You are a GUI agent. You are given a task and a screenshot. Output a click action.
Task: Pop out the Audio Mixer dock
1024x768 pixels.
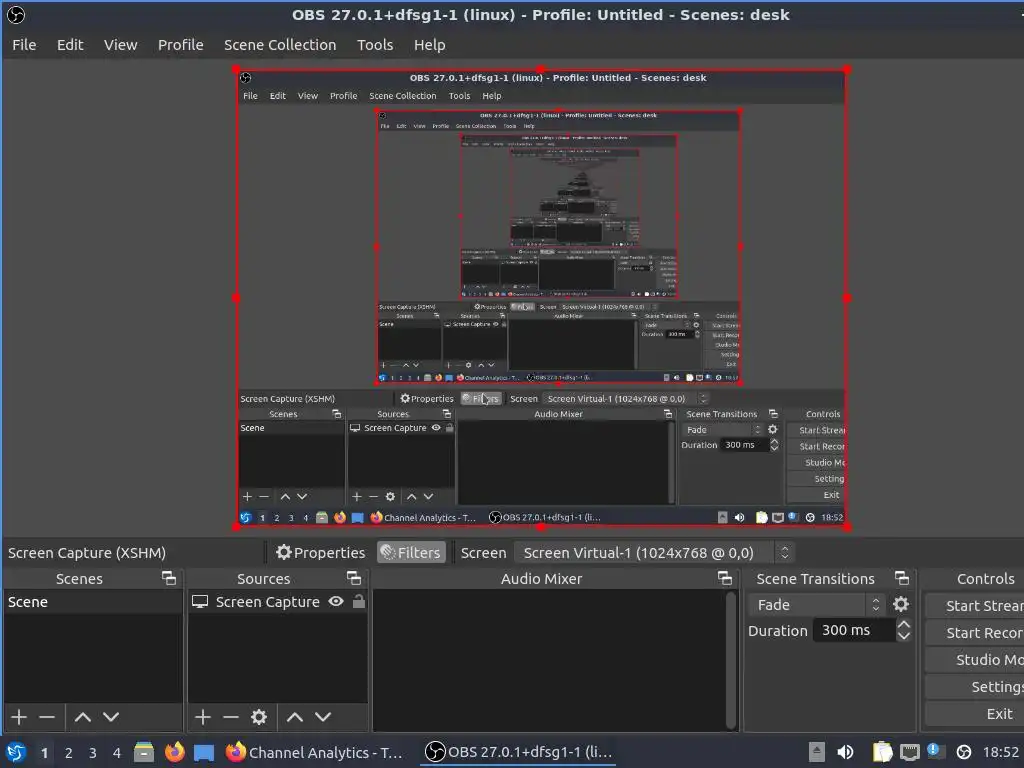(725, 578)
